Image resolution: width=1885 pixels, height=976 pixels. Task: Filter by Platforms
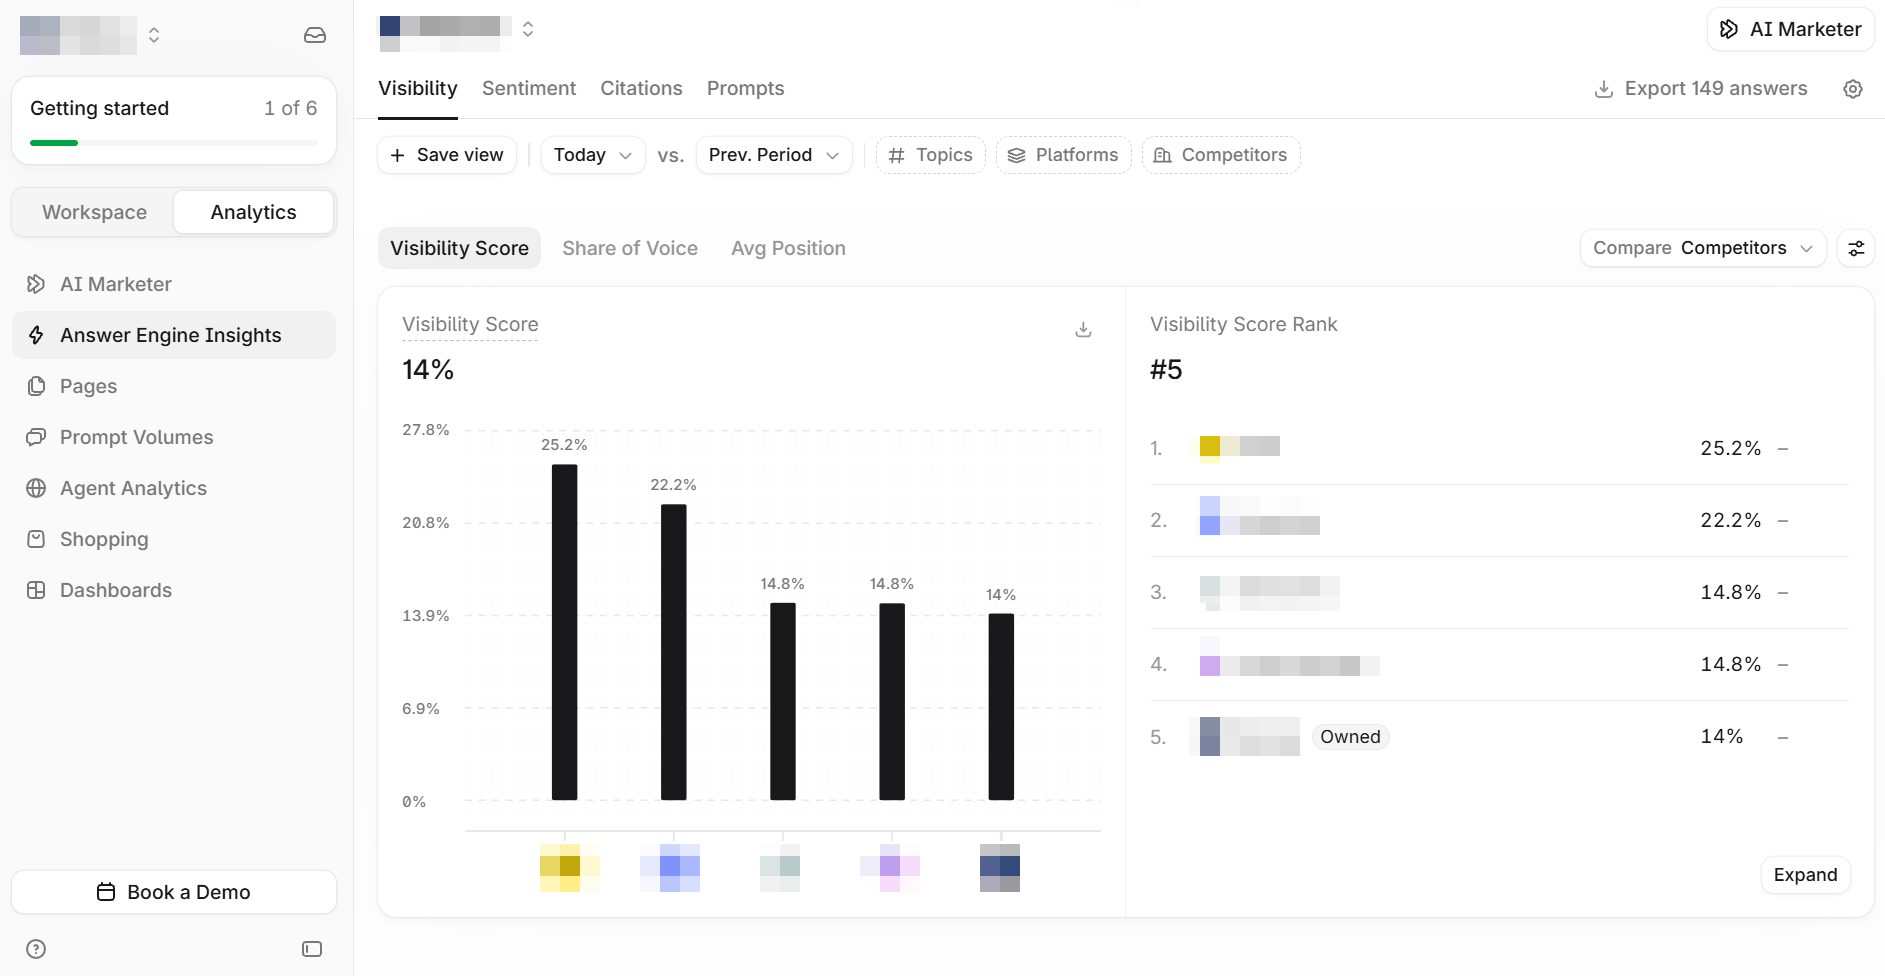click(1063, 155)
